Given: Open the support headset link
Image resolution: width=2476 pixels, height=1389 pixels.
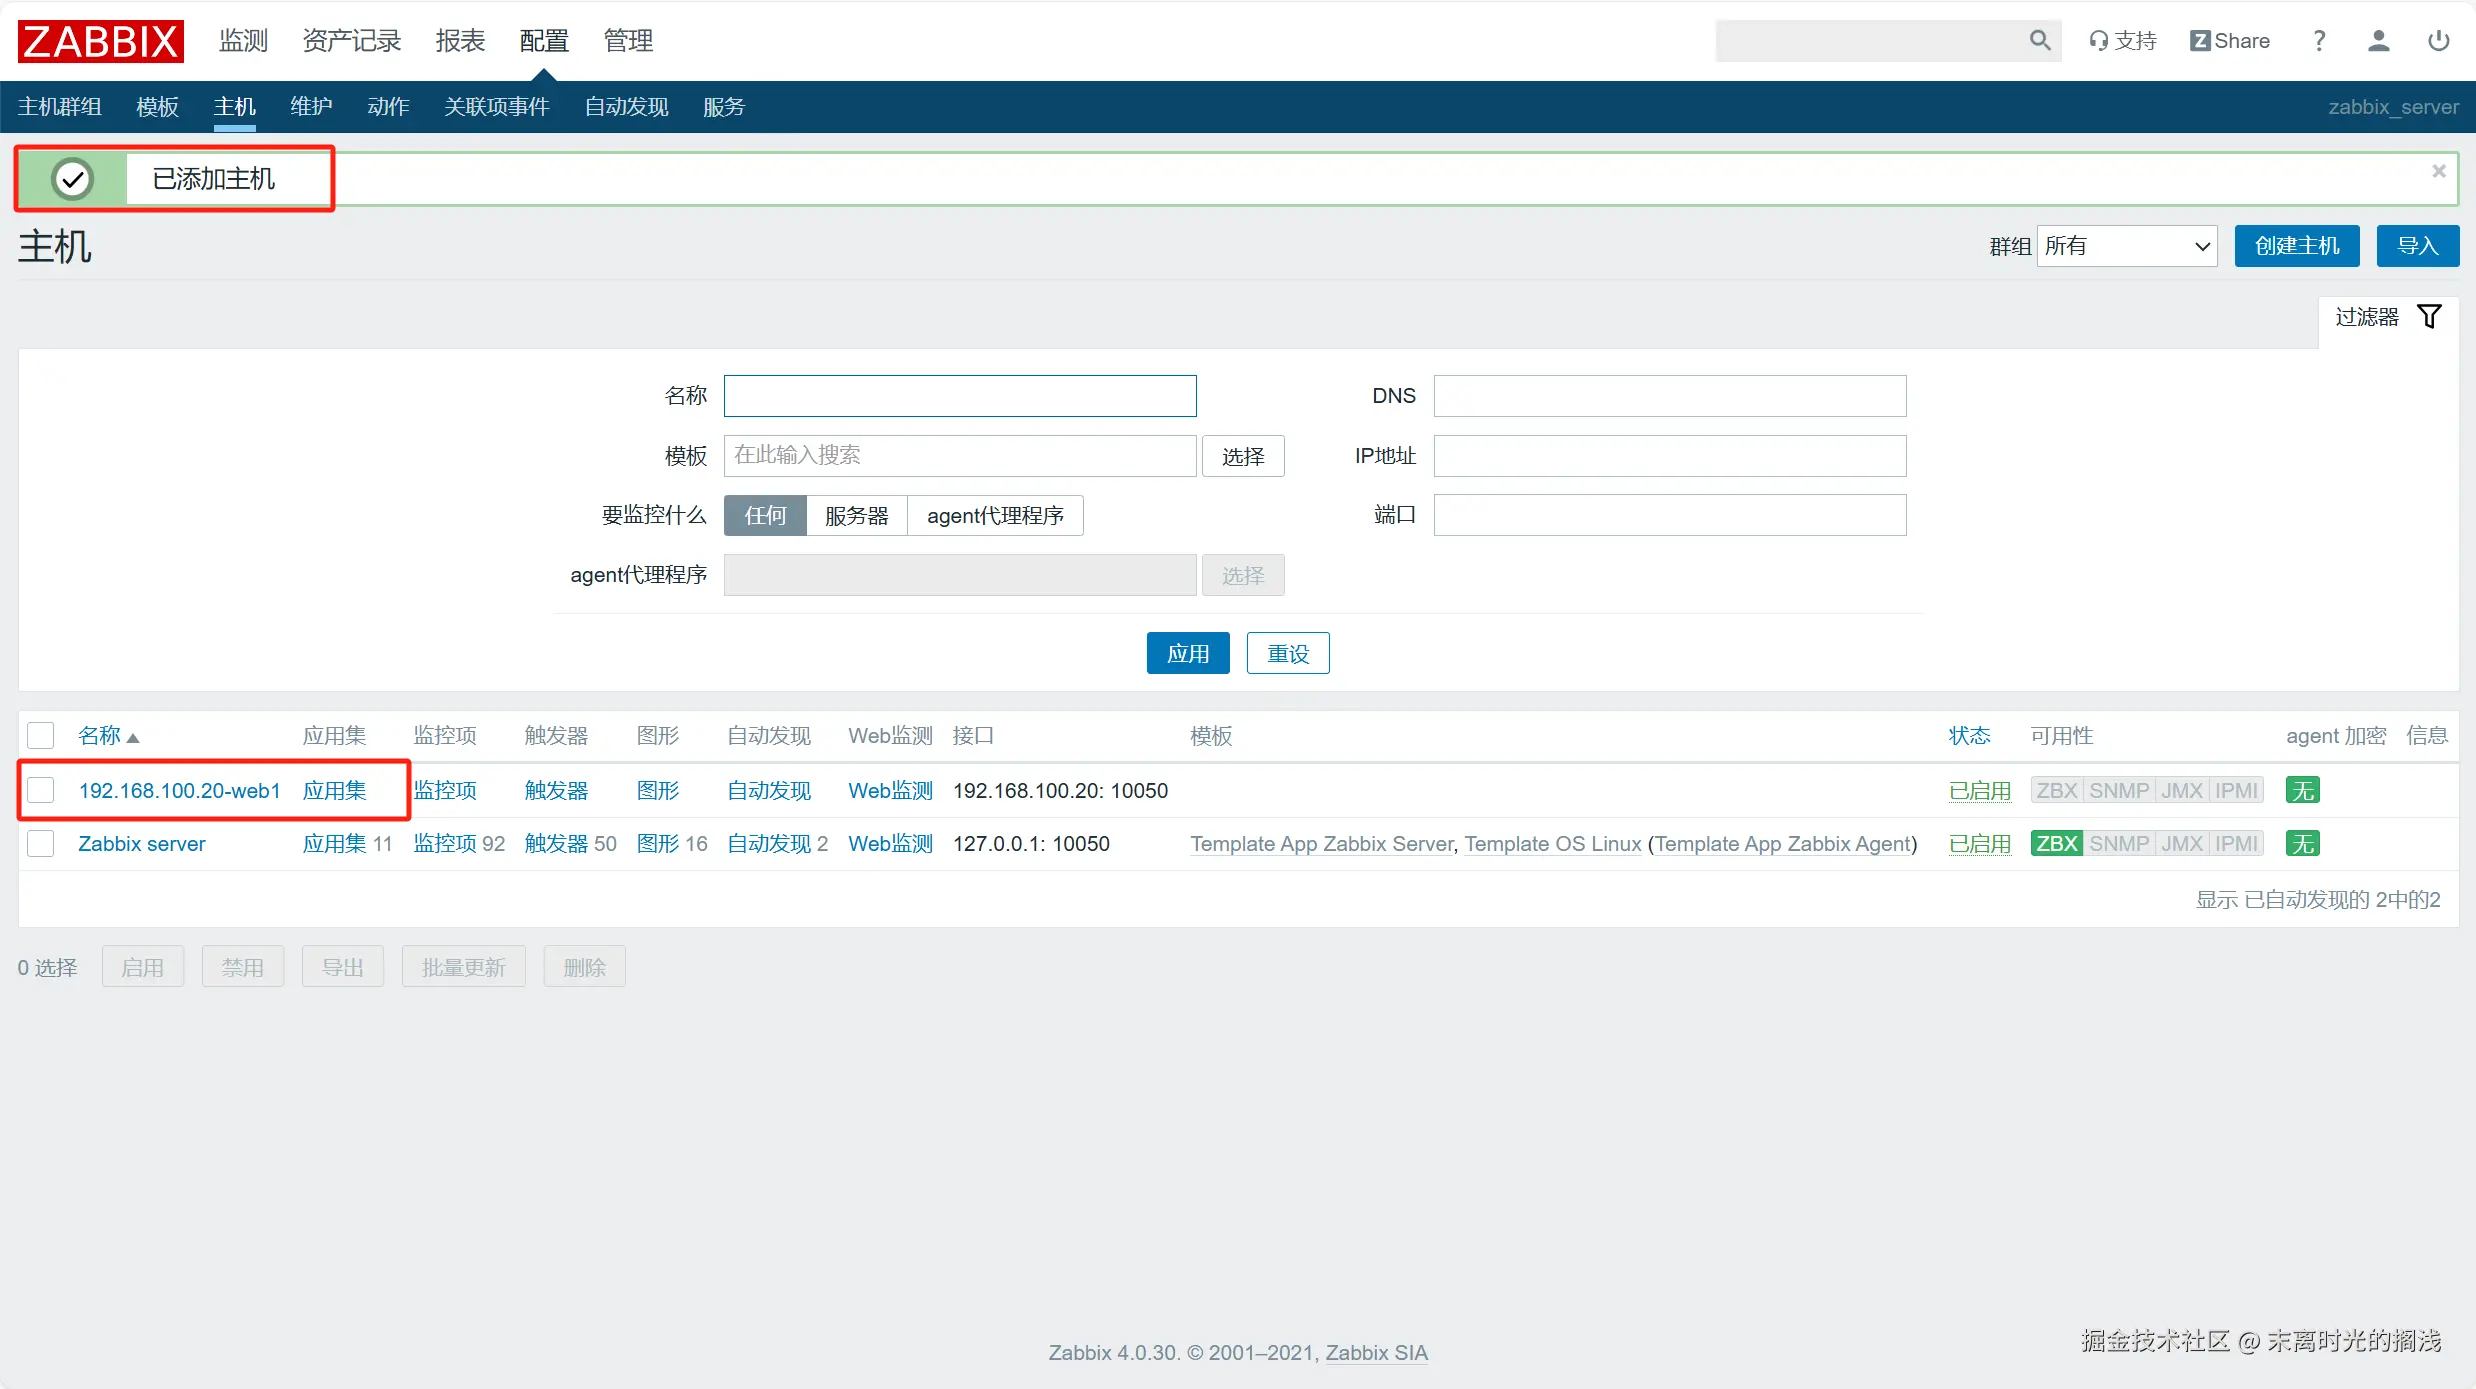Looking at the screenshot, I should pyautogui.click(x=2122, y=41).
